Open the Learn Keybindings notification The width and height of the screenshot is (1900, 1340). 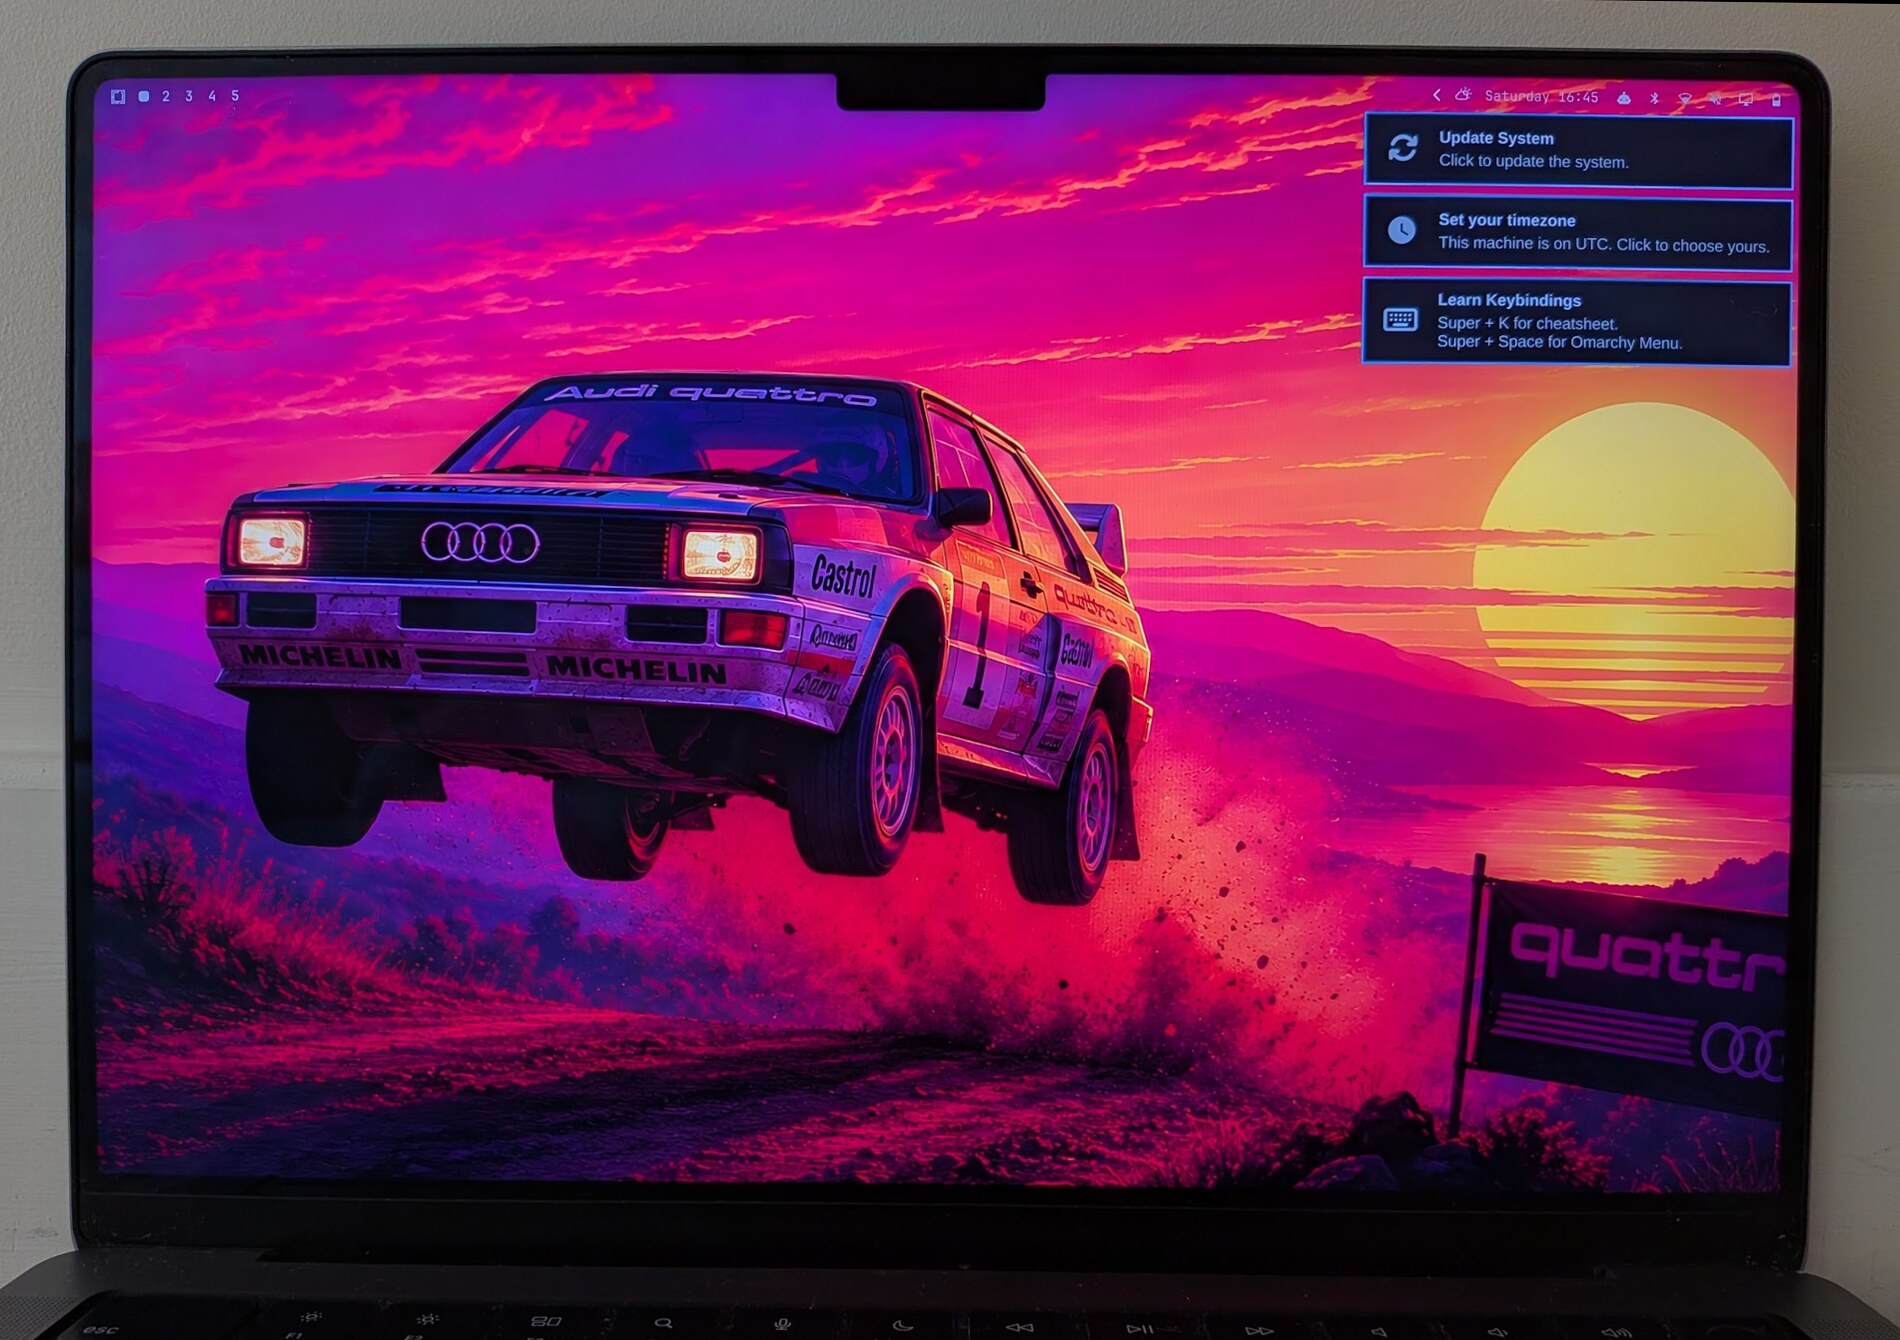1577,322
